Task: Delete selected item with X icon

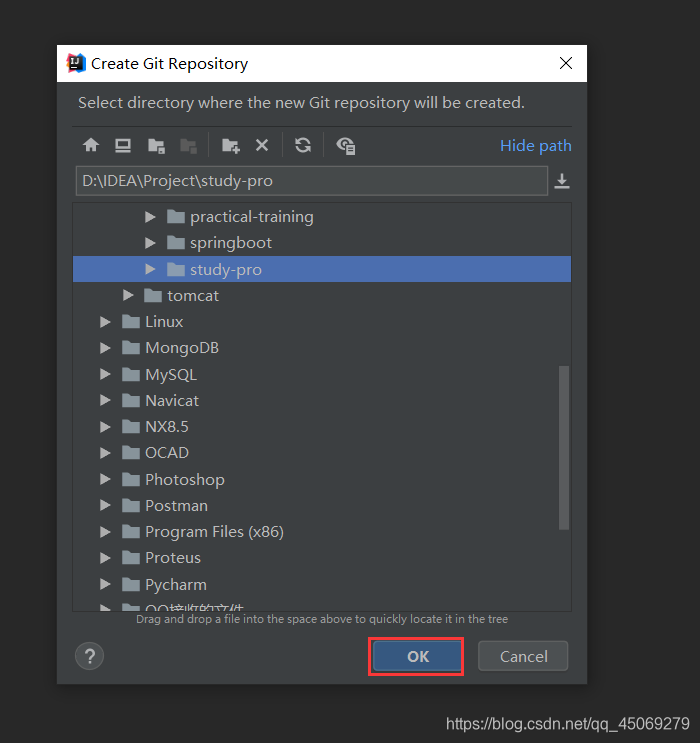Action: coord(262,145)
